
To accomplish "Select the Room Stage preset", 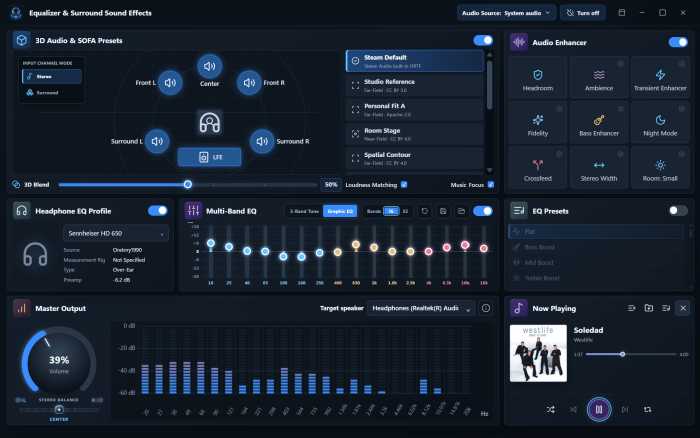I will pos(415,134).
